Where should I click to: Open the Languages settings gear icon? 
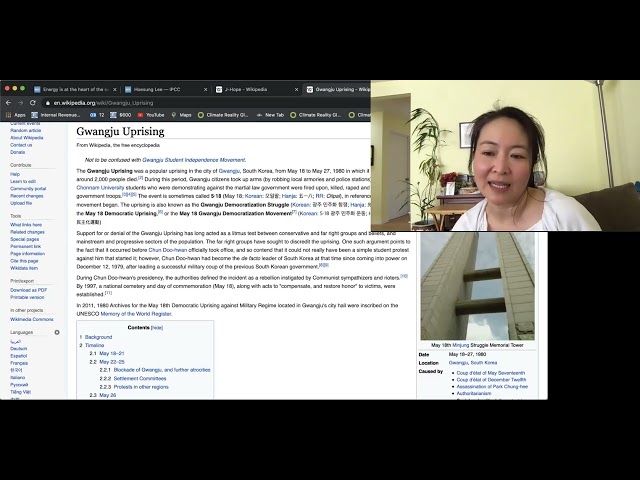[57, 332]
